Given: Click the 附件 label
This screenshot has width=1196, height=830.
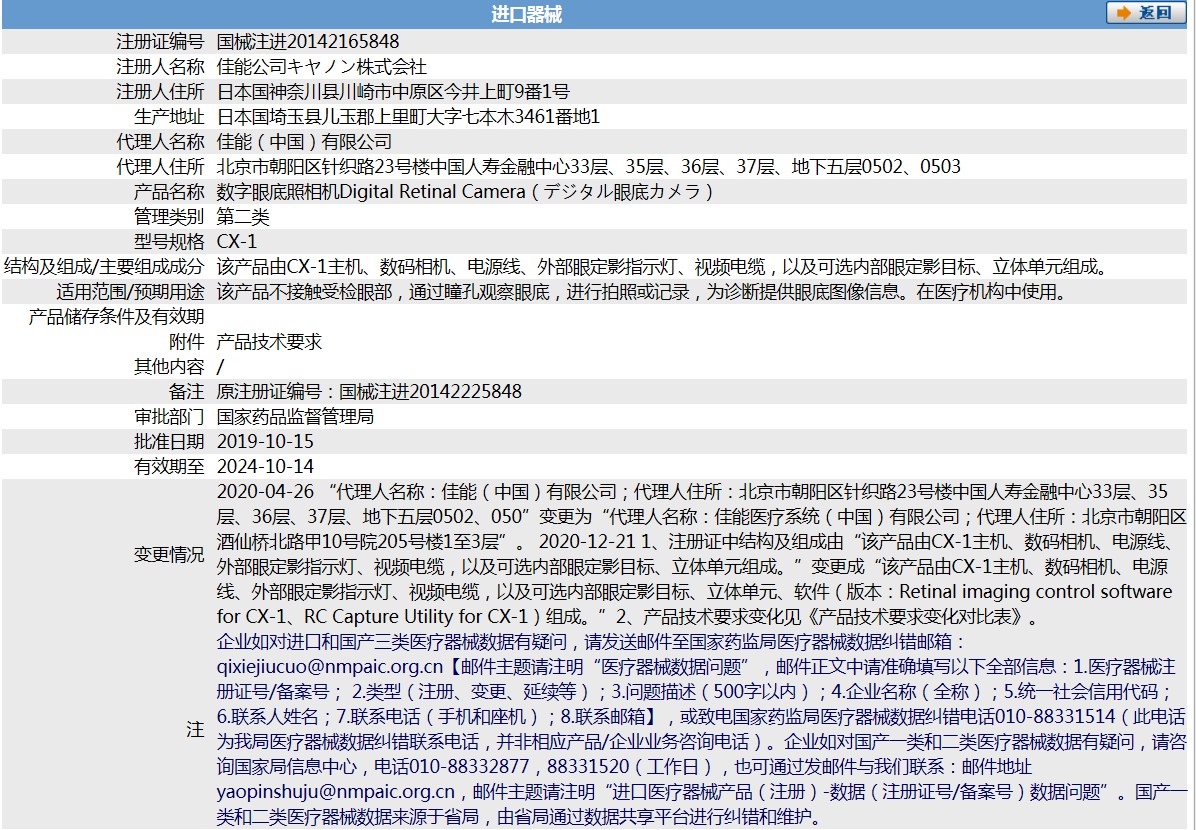Looking at the screenshot, I should click(187, 342).
